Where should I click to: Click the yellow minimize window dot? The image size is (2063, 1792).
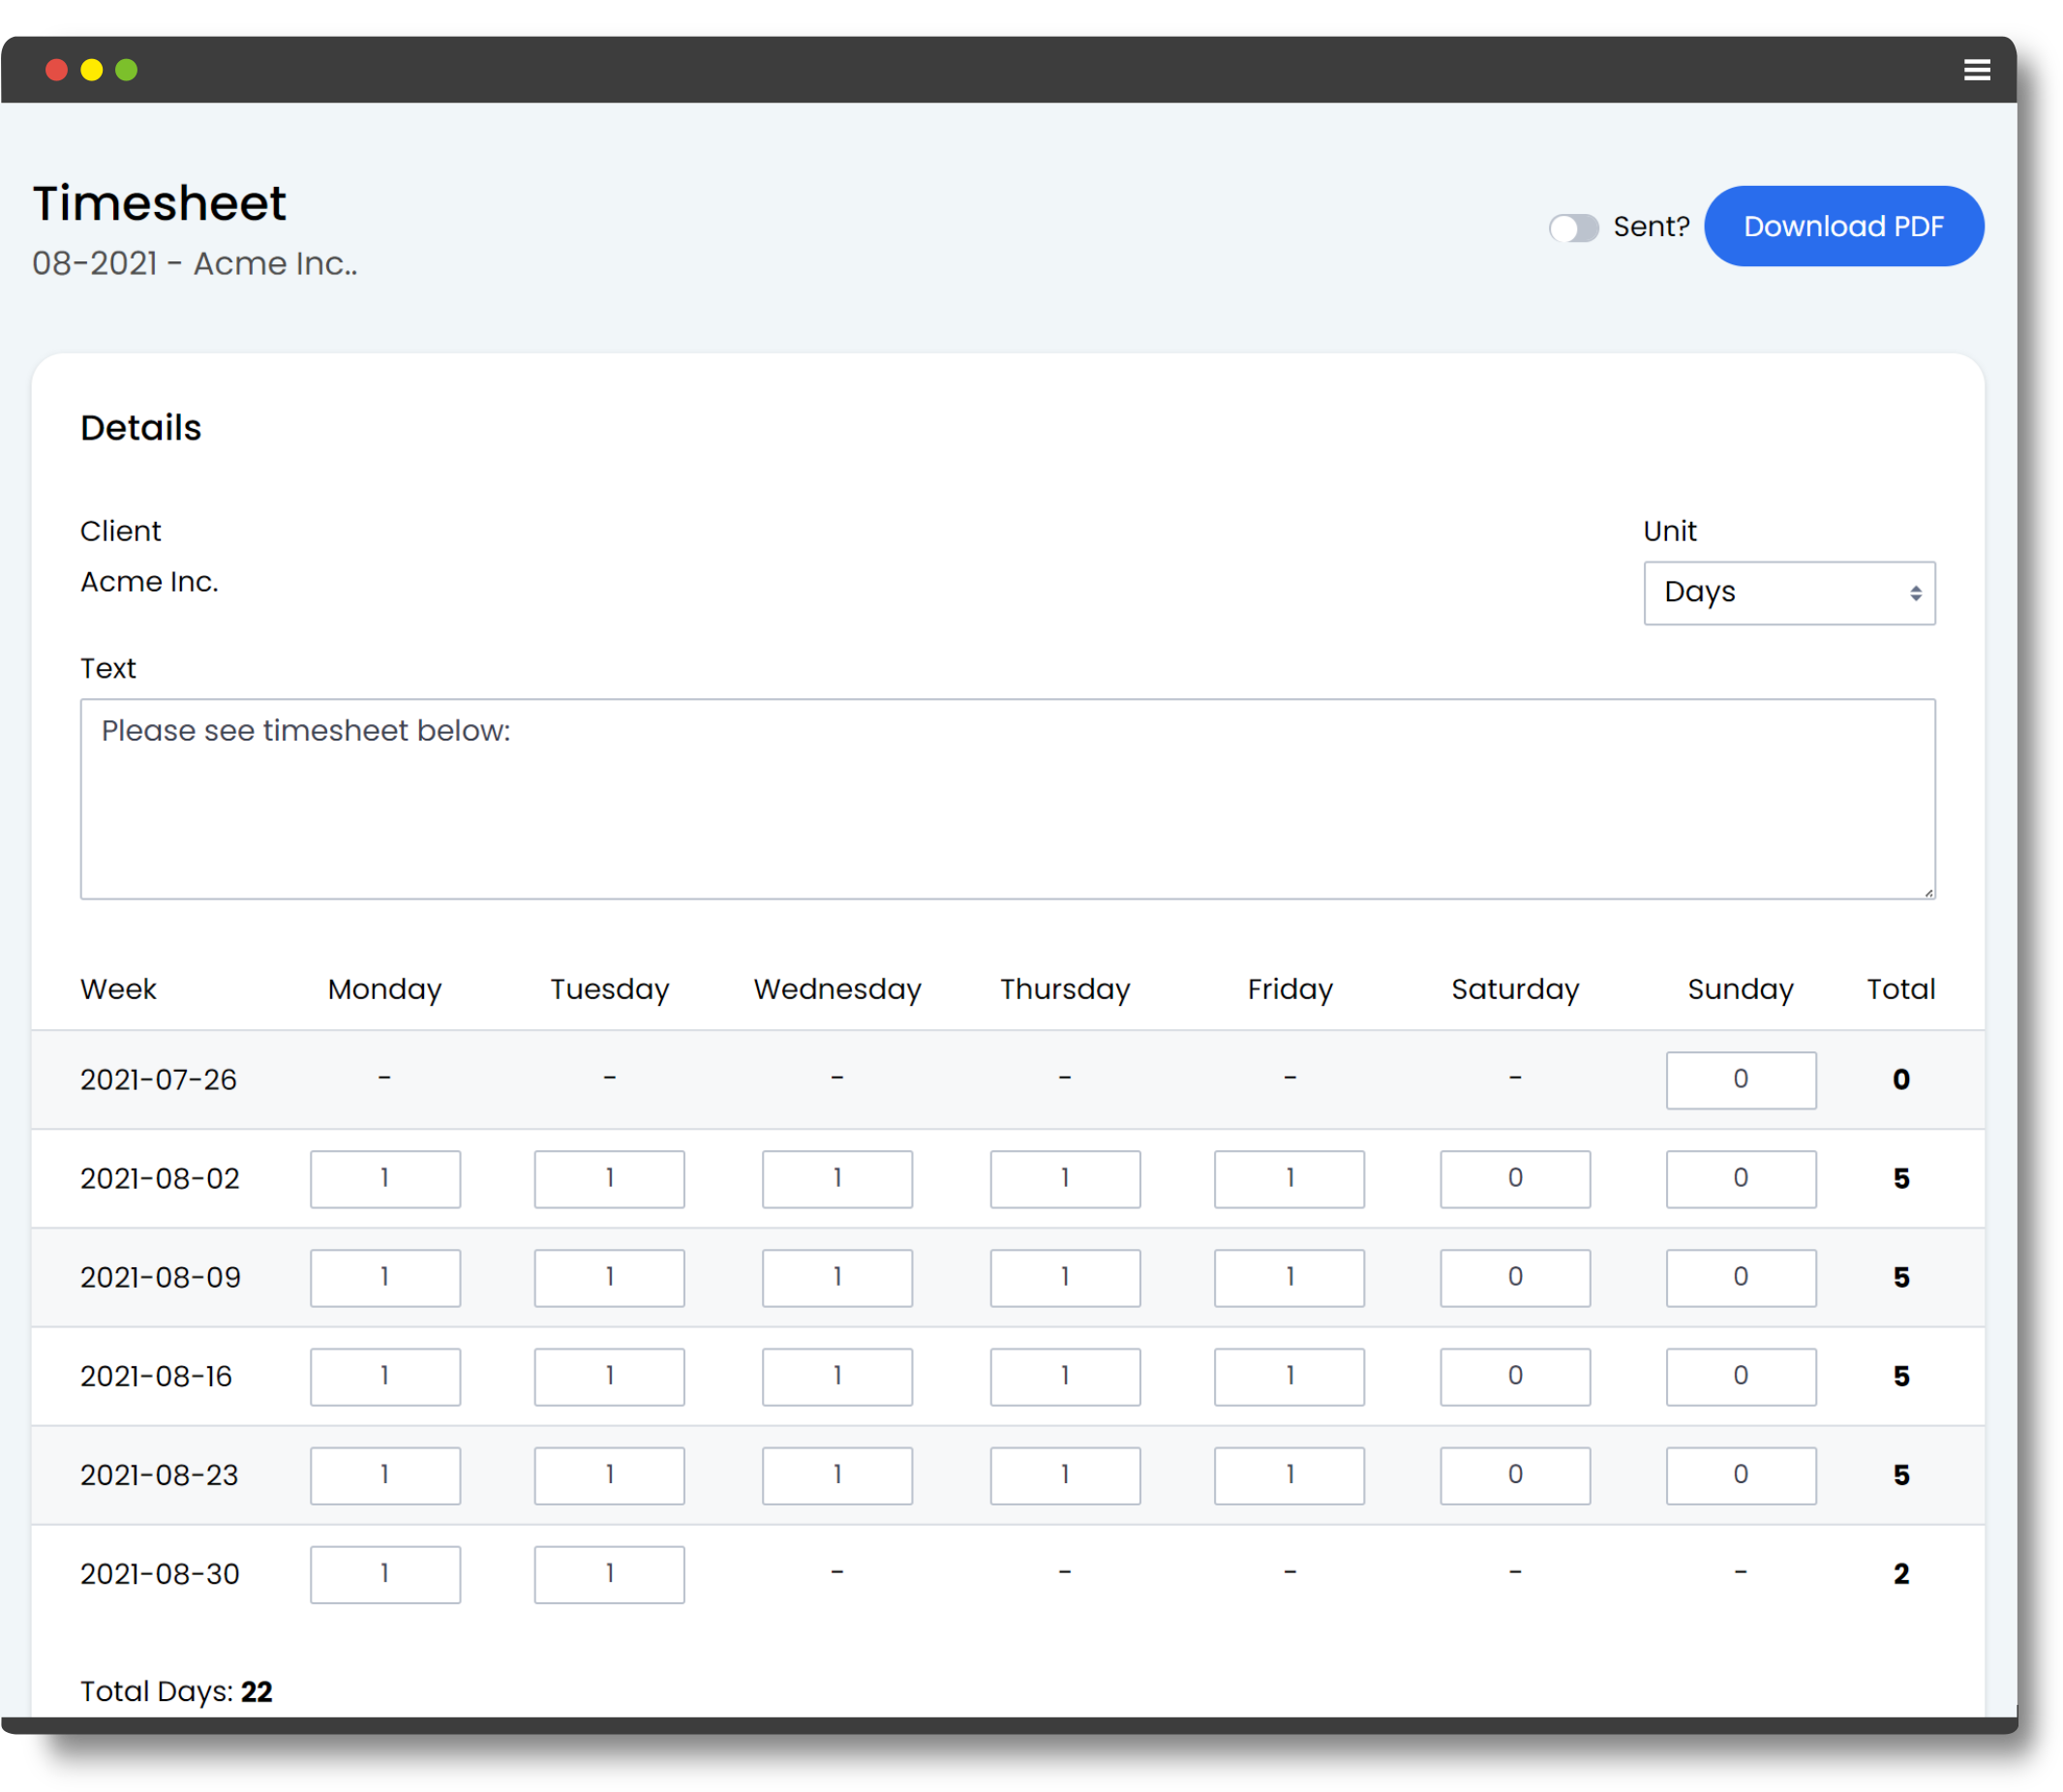(x=91, y=70)
